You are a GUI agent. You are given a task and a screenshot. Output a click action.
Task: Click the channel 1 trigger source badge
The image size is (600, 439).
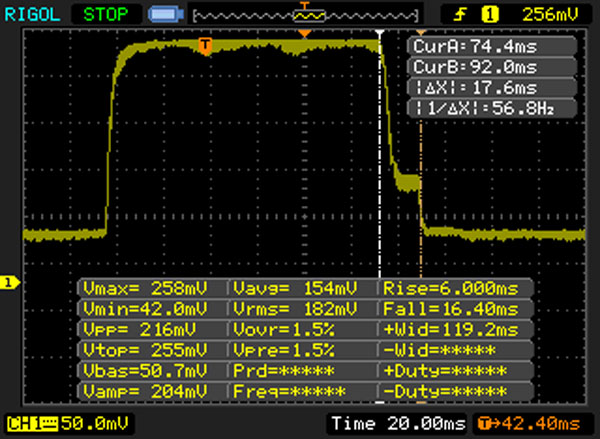point(490,14)
